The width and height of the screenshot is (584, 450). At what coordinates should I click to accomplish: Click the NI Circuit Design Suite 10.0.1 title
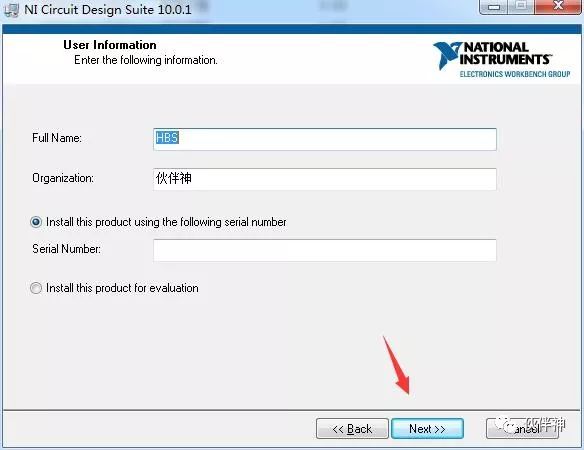click(x=108, y=10)
